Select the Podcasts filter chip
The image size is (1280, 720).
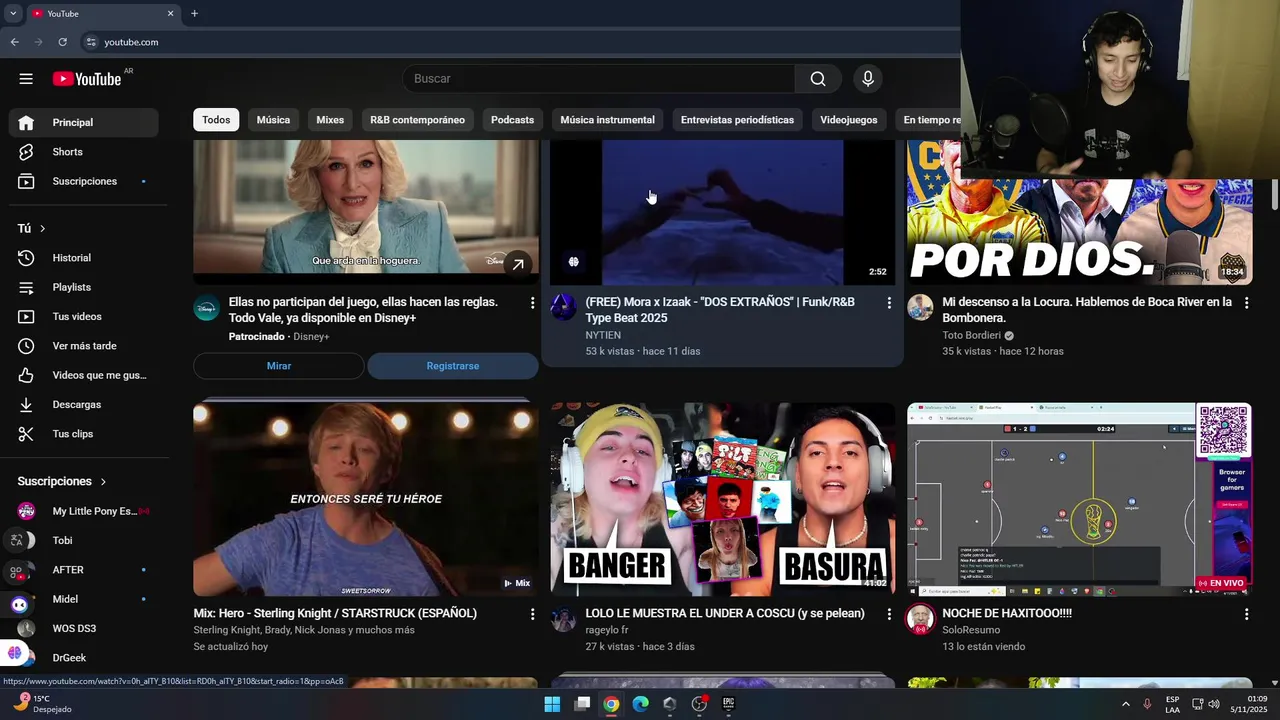pyautogui.click(x=512, y=120)
